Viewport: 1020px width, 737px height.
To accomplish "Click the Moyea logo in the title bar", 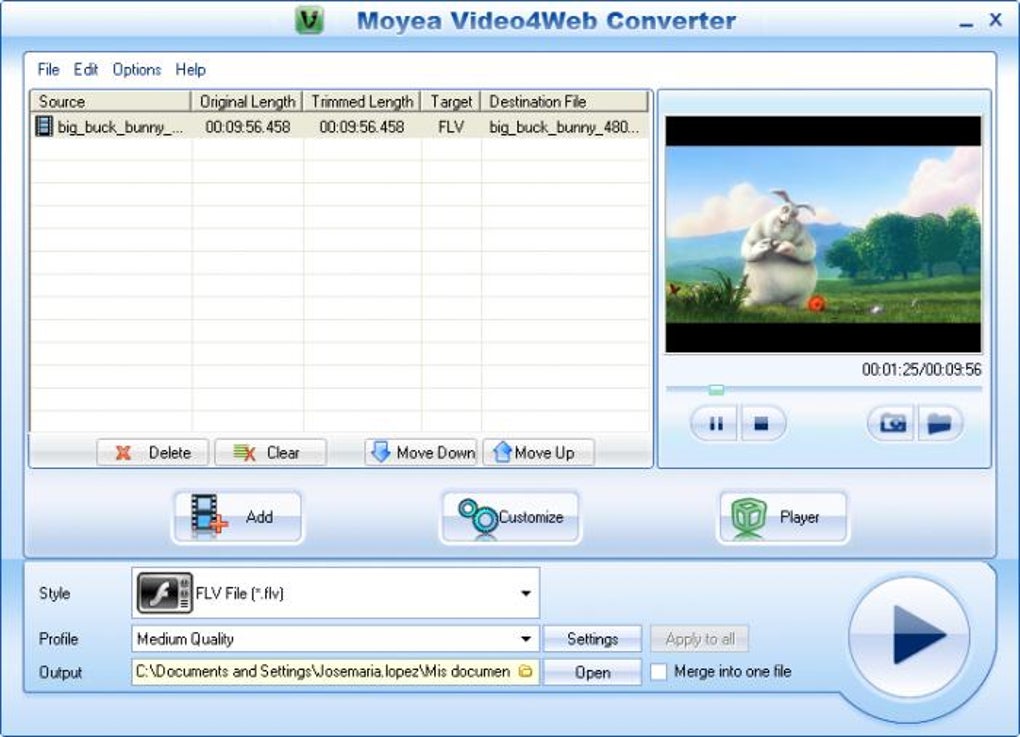I will pos(309,19).
